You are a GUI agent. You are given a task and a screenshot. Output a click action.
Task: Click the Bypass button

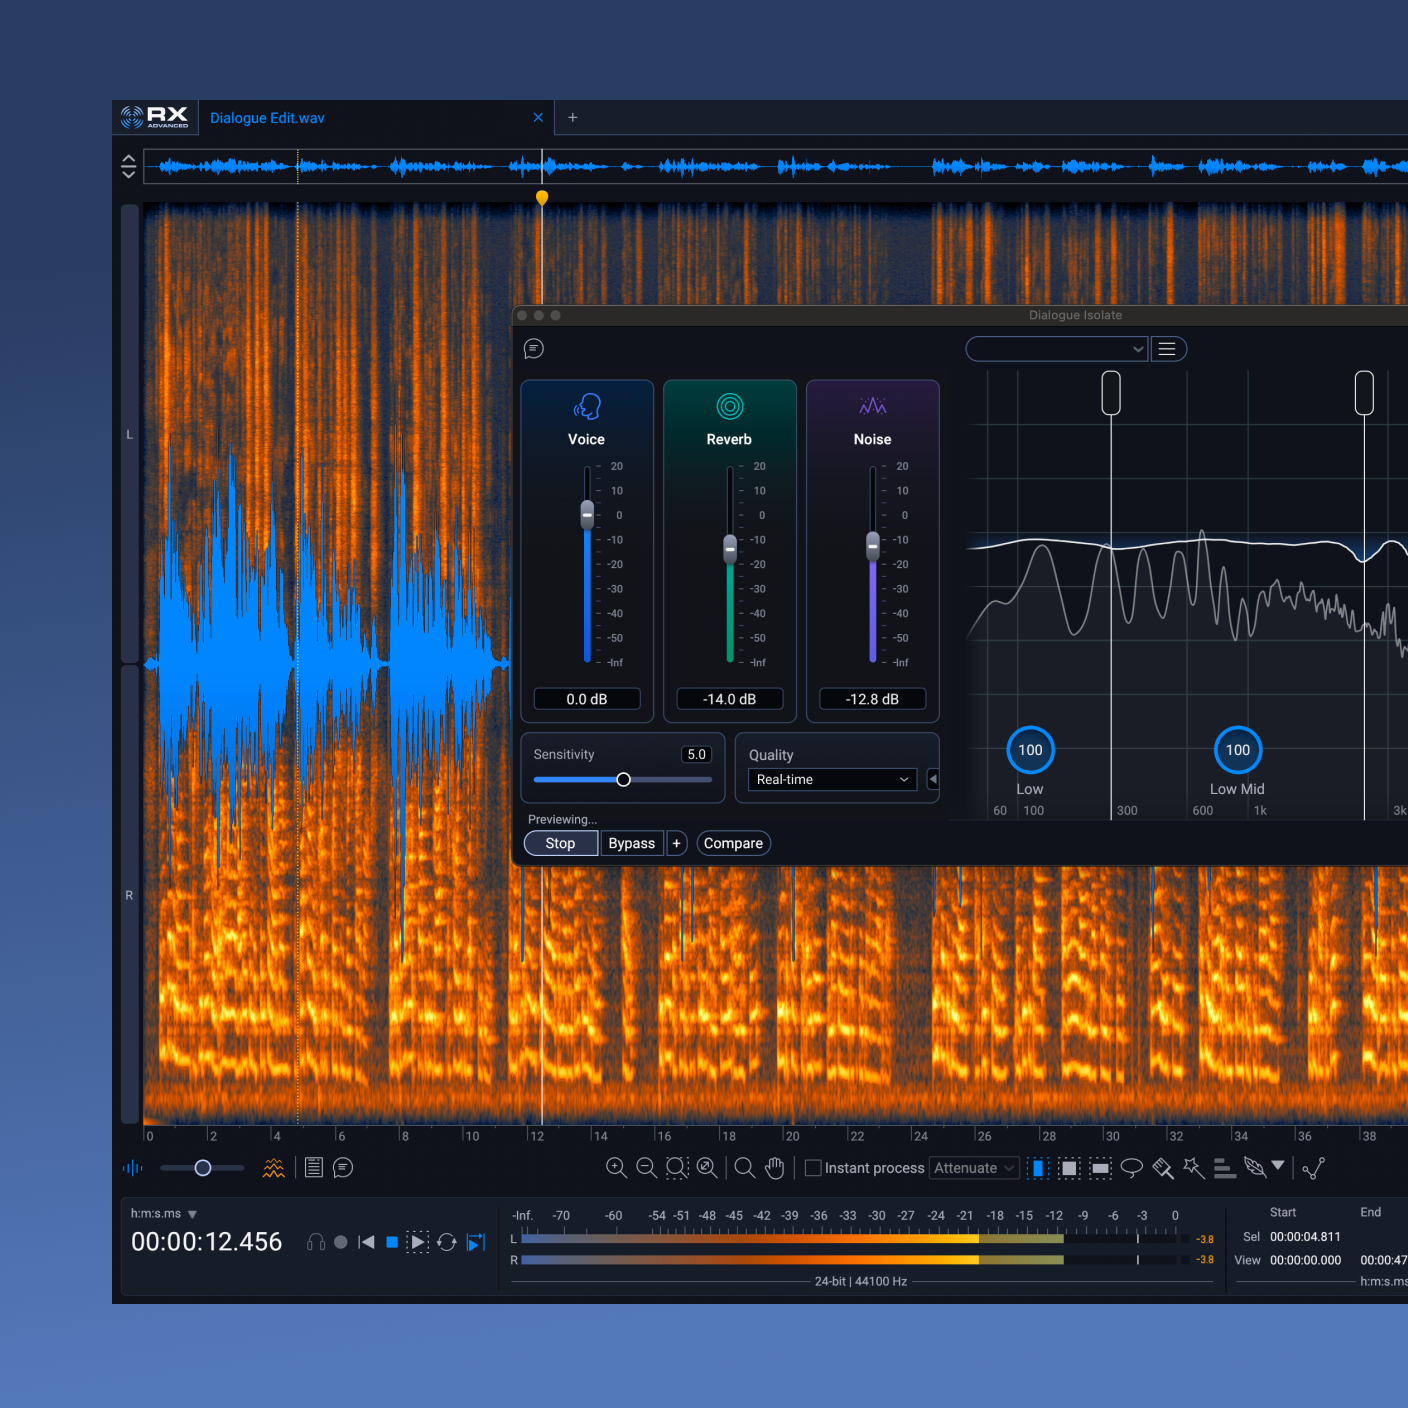click(x=631, y=843)
